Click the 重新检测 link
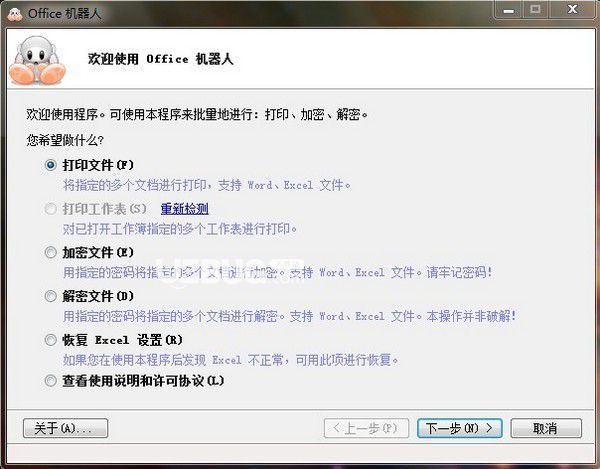The height and width of the screenshot is (469, 600). click(184, 209)
